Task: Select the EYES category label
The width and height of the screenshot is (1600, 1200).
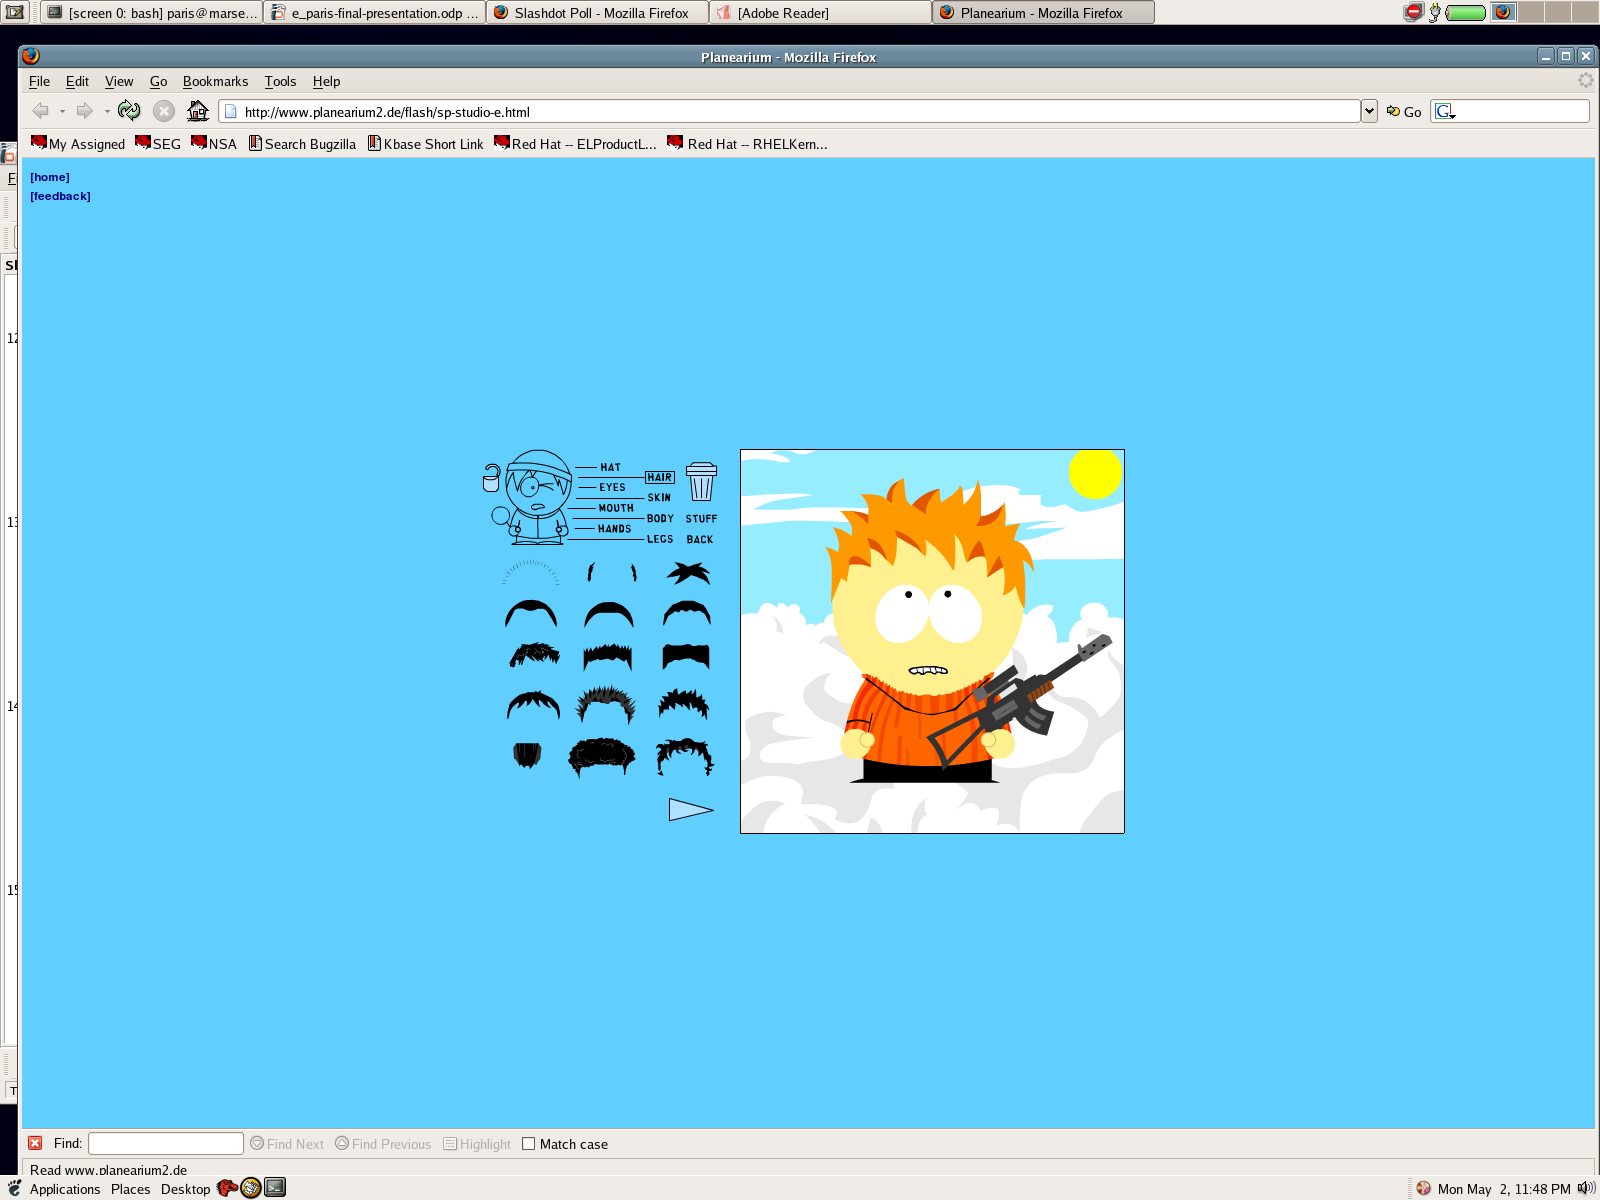Action: (x=612, y=487)
